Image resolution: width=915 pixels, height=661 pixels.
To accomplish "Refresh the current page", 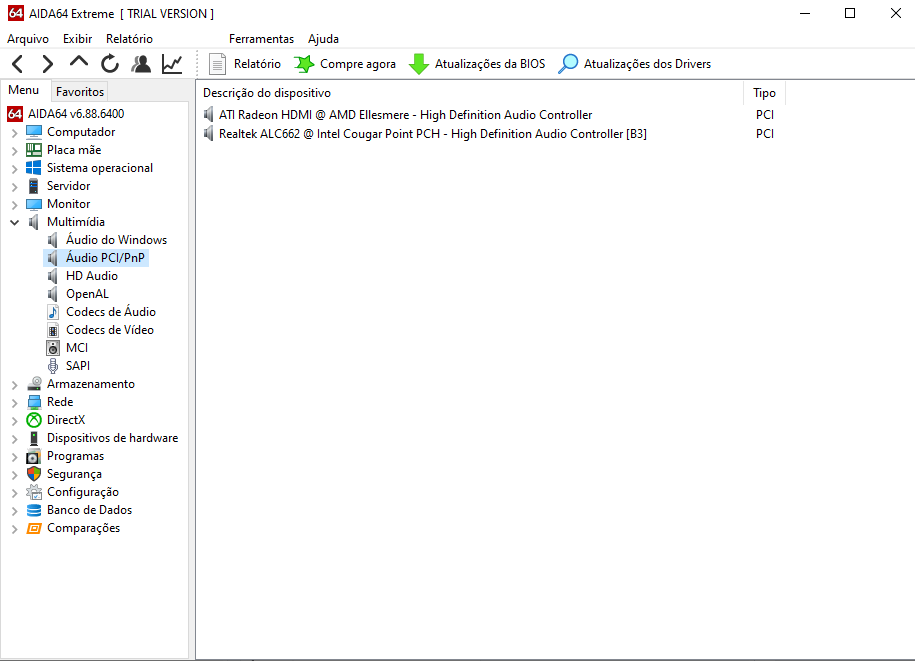I will tap(110, 64).
